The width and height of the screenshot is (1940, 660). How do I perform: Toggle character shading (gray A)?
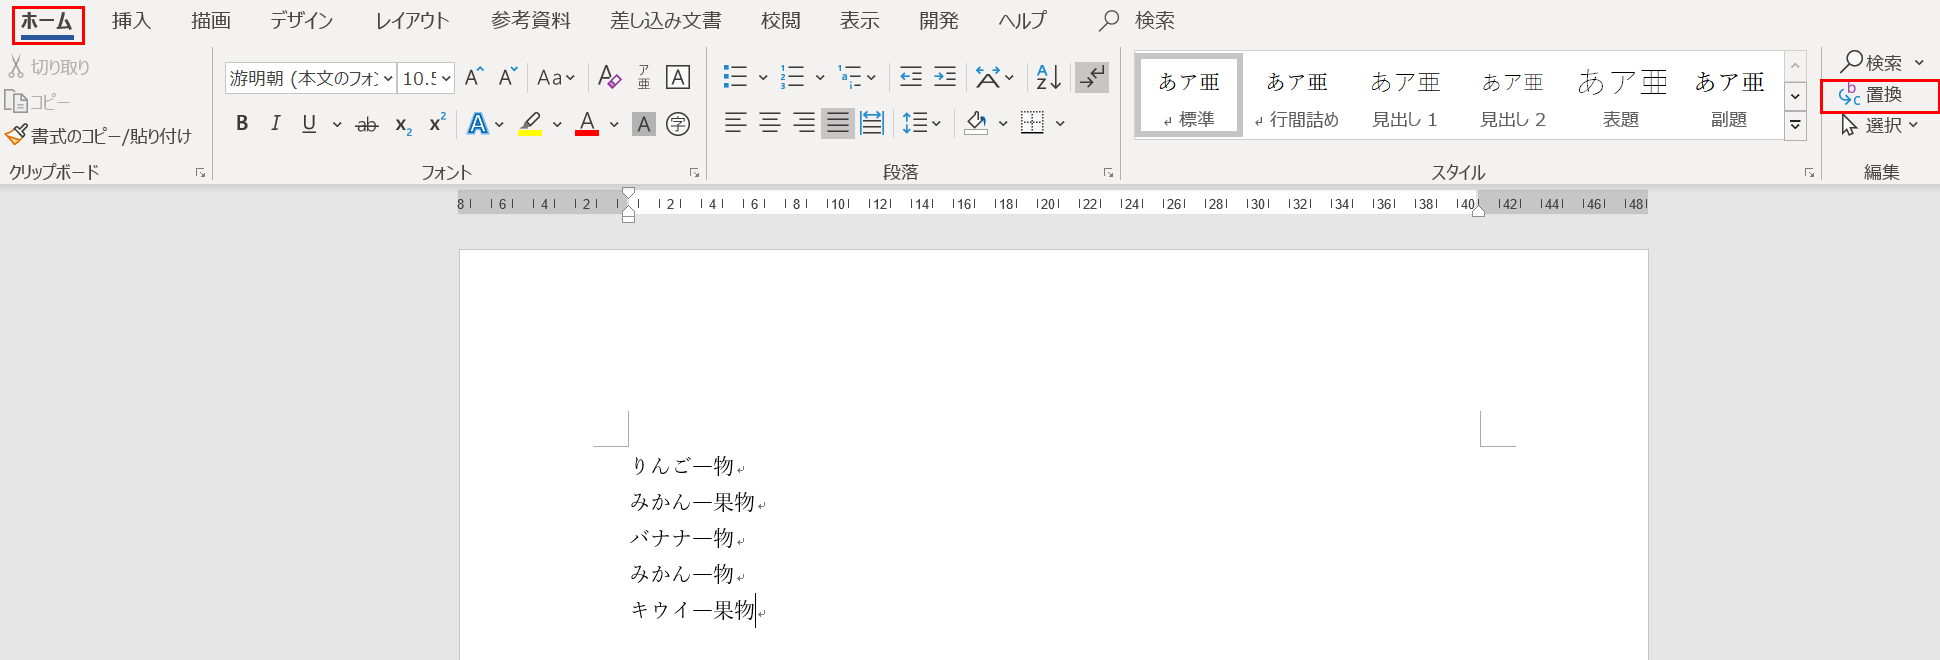[644, 124]
